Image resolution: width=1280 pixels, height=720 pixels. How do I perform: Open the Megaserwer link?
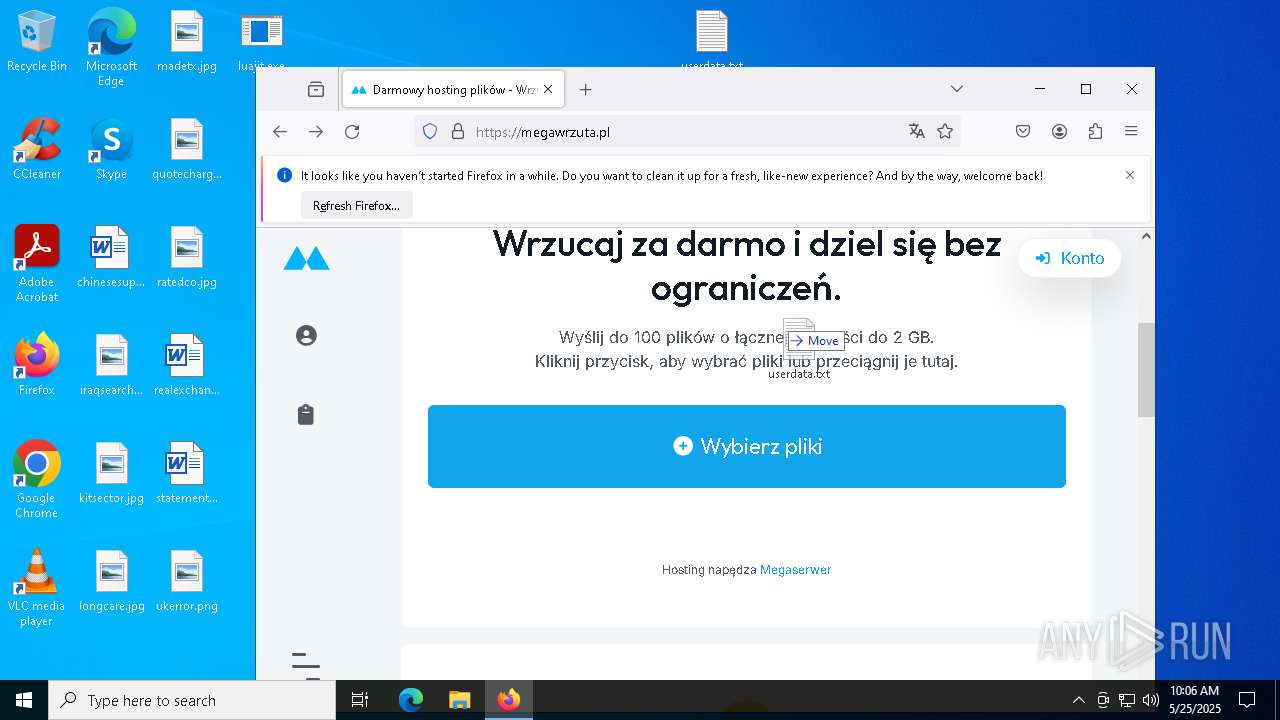point(795,570)
